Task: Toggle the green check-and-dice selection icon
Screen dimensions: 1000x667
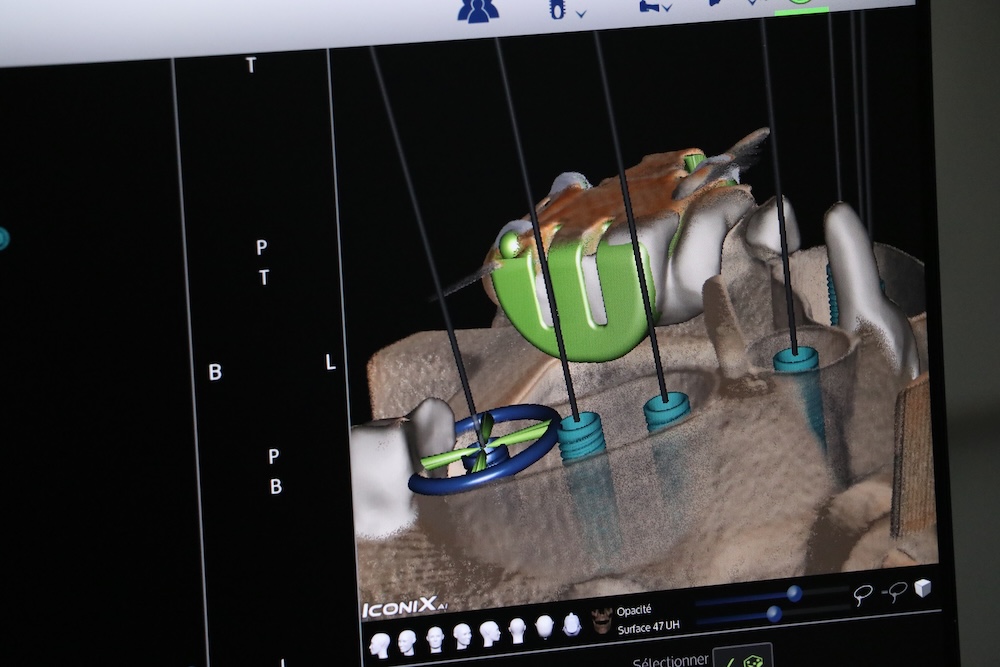Action: [743, 660]
